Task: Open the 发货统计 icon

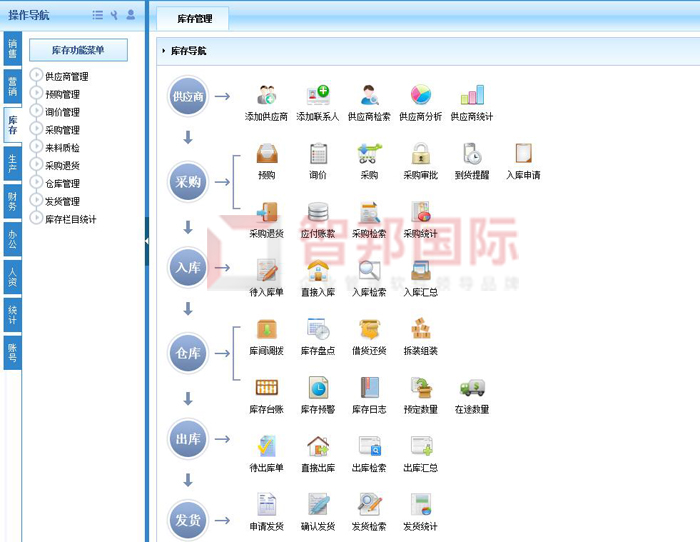Action: pyautogui.click(x=420, y=505)
